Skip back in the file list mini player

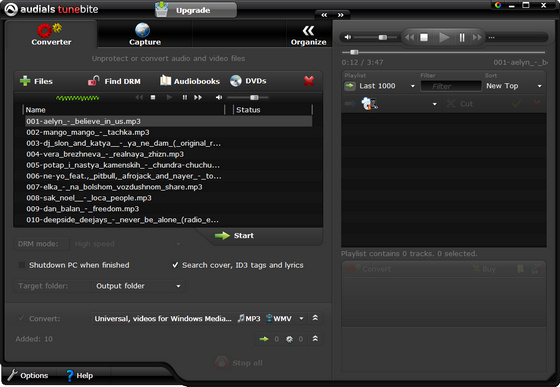coord(139,97)
